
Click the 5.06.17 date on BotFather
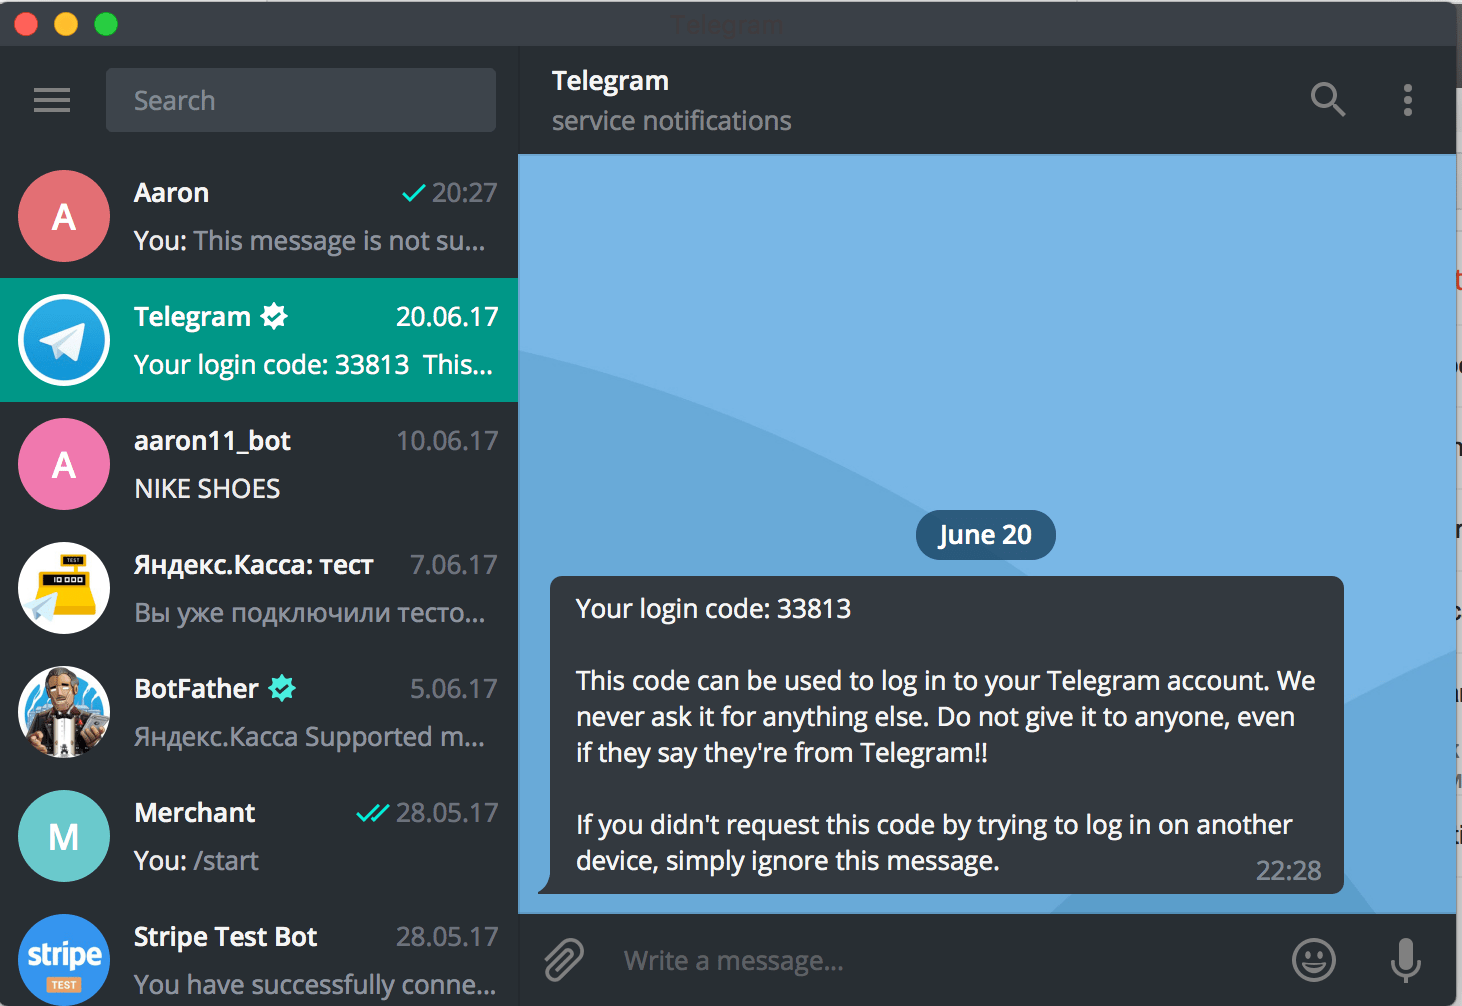[x=453, y=689]
